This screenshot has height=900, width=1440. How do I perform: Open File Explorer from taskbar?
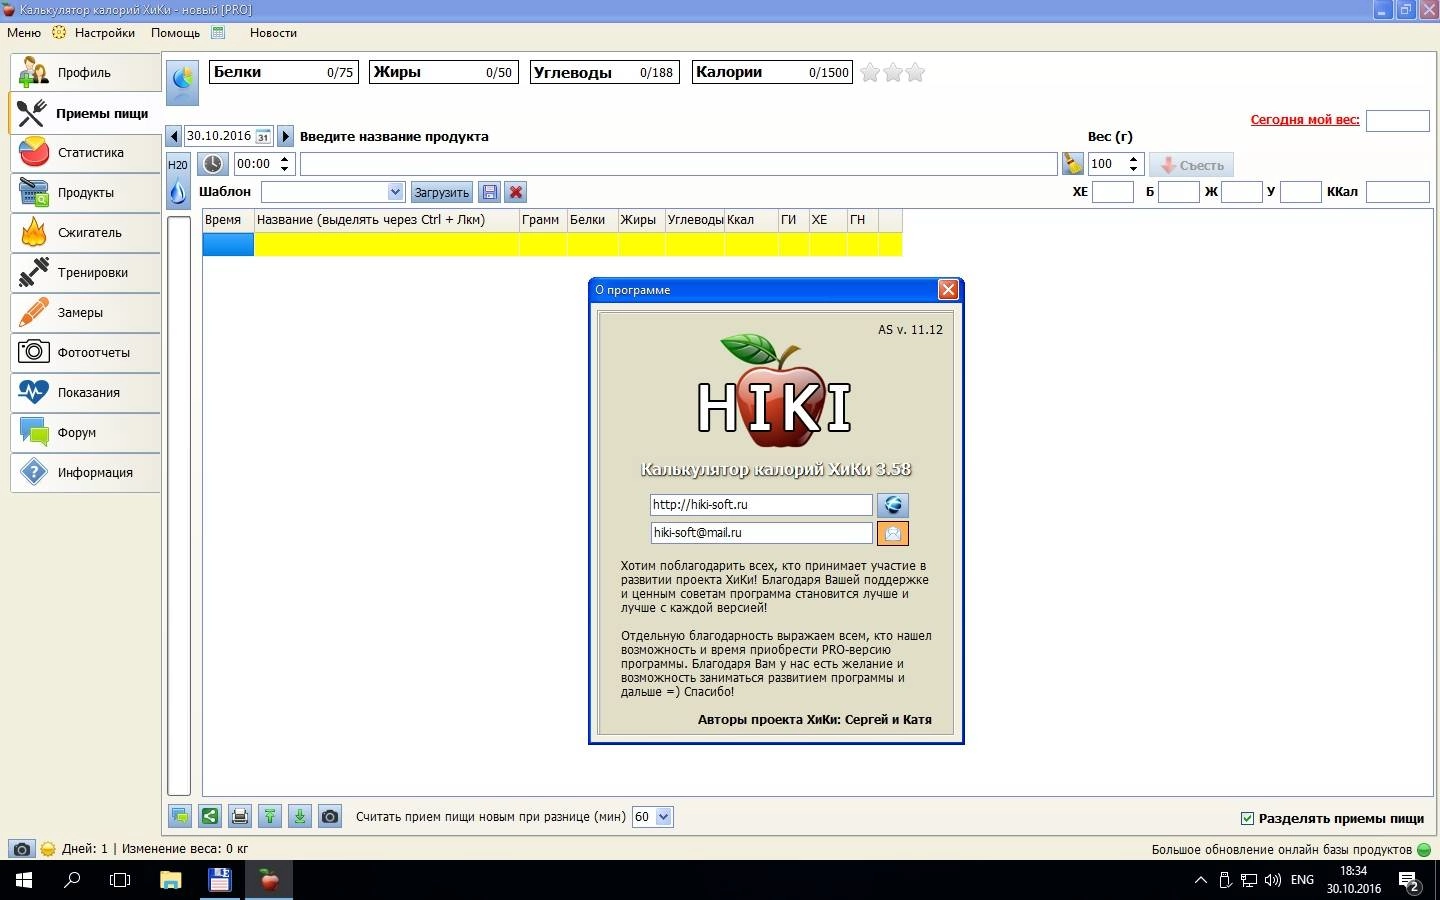(170, 880)
